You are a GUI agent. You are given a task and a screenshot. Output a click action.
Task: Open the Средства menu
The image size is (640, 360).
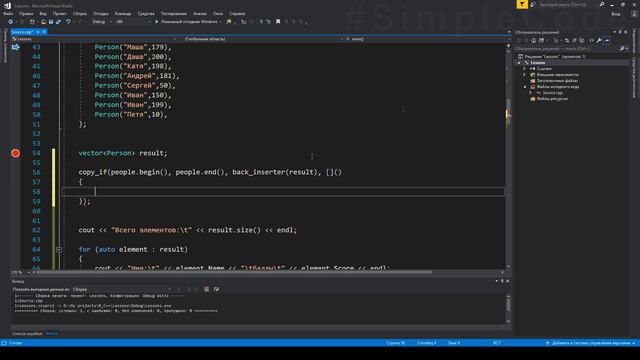146,13
